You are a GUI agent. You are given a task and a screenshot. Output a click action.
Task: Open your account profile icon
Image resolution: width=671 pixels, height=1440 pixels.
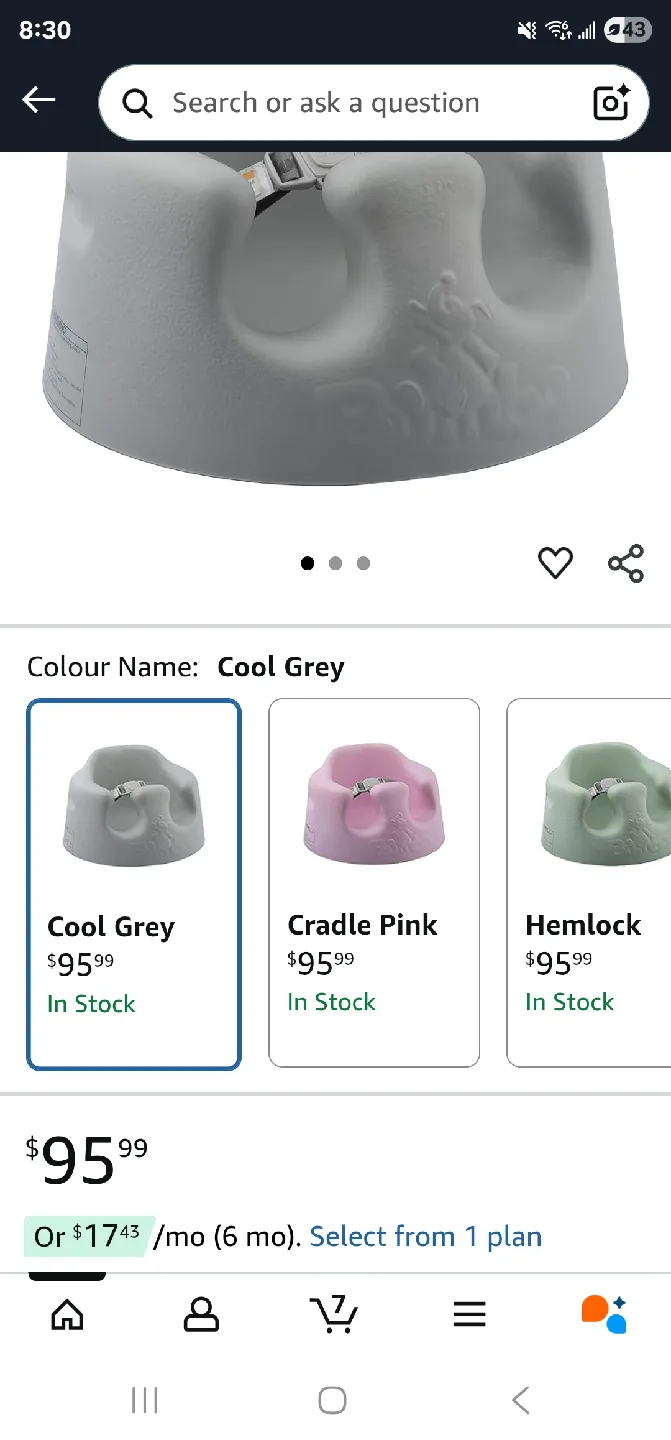pyautogui.click(x=201, y=1315)
